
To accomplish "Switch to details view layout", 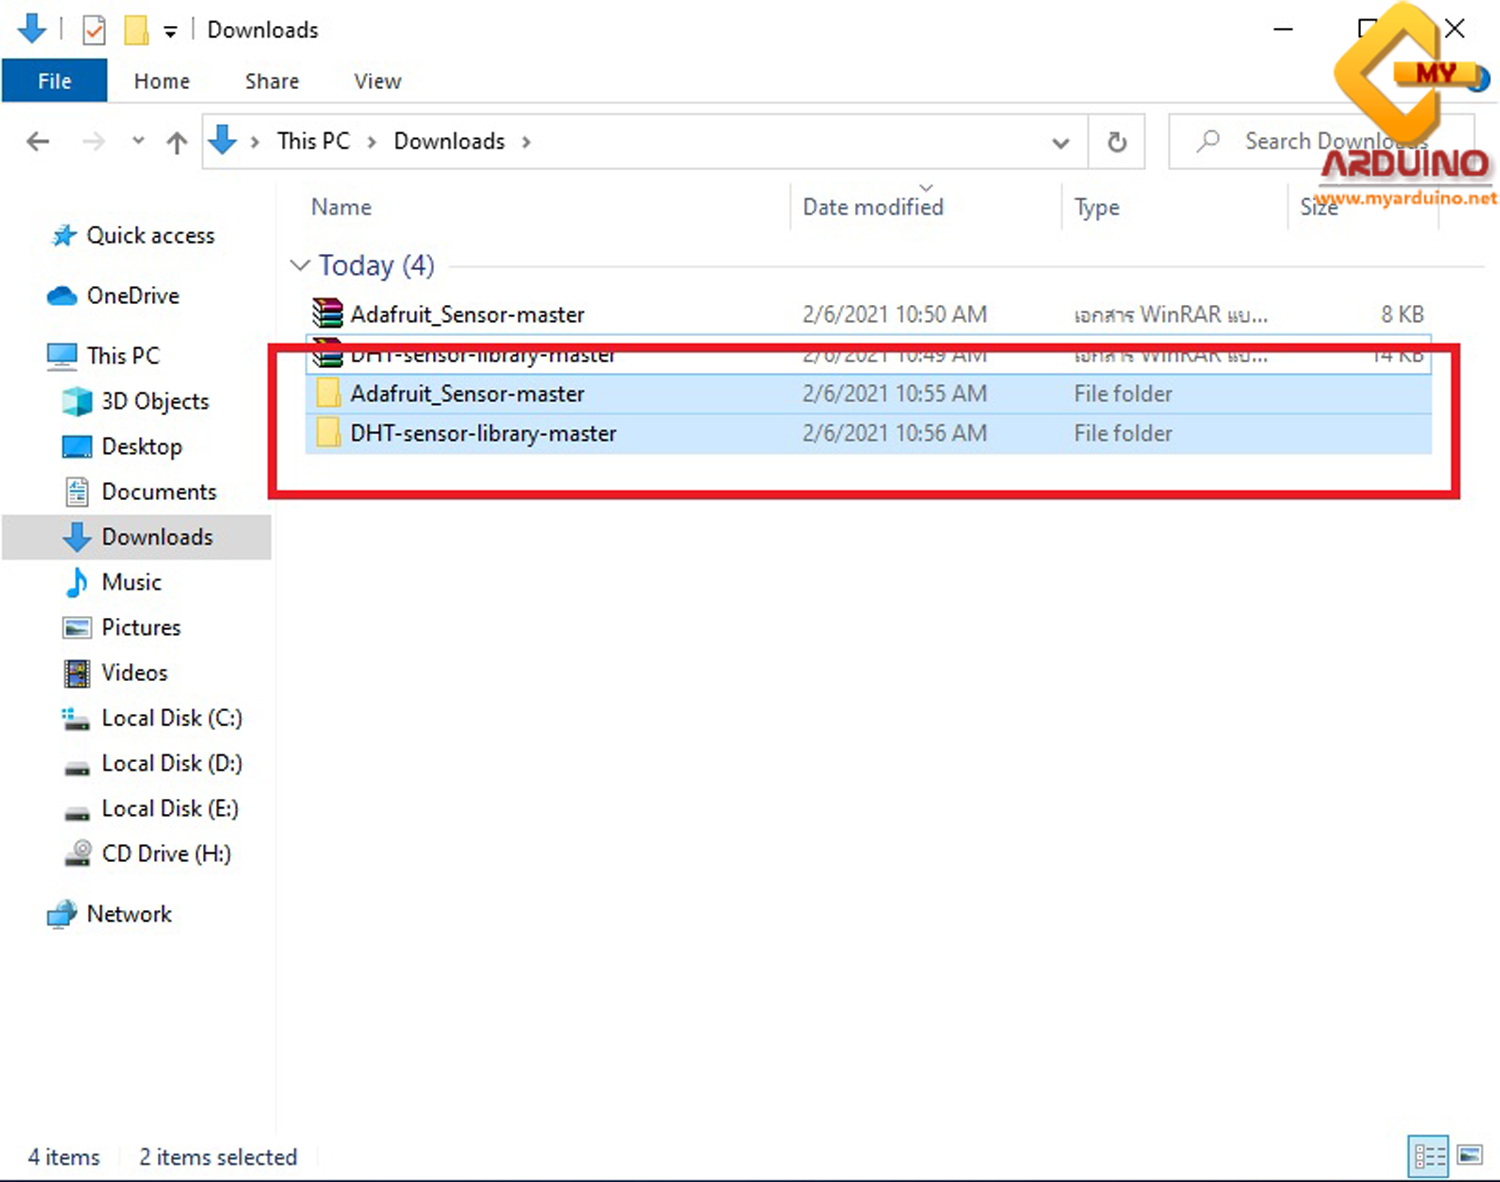I will tap(1427, 1156).
